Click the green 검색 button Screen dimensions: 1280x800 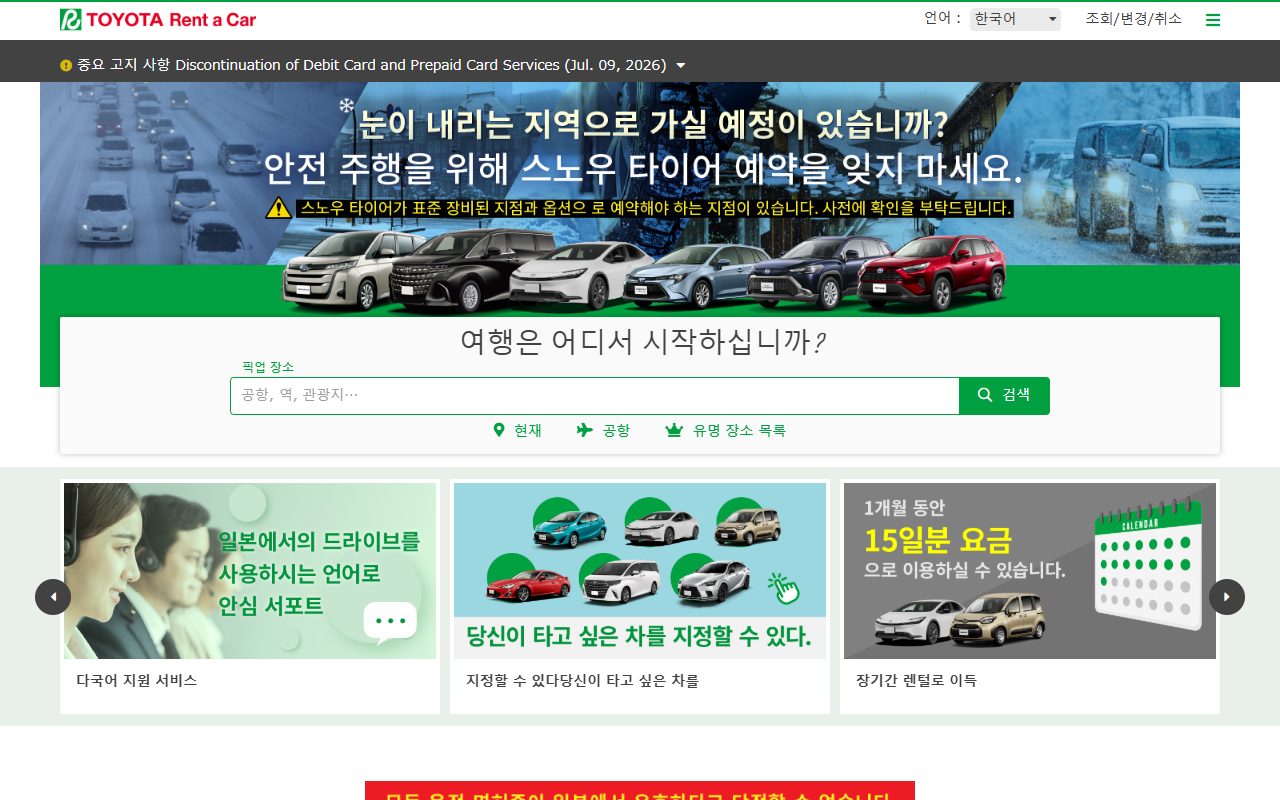pos(1004,395)
